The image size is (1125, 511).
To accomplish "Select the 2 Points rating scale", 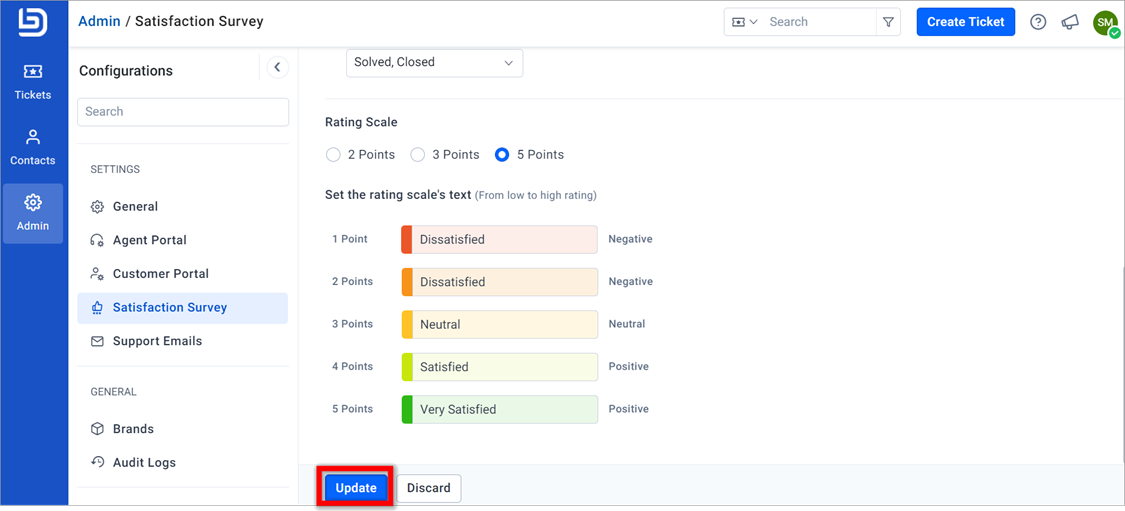I will tap(334, 155).
